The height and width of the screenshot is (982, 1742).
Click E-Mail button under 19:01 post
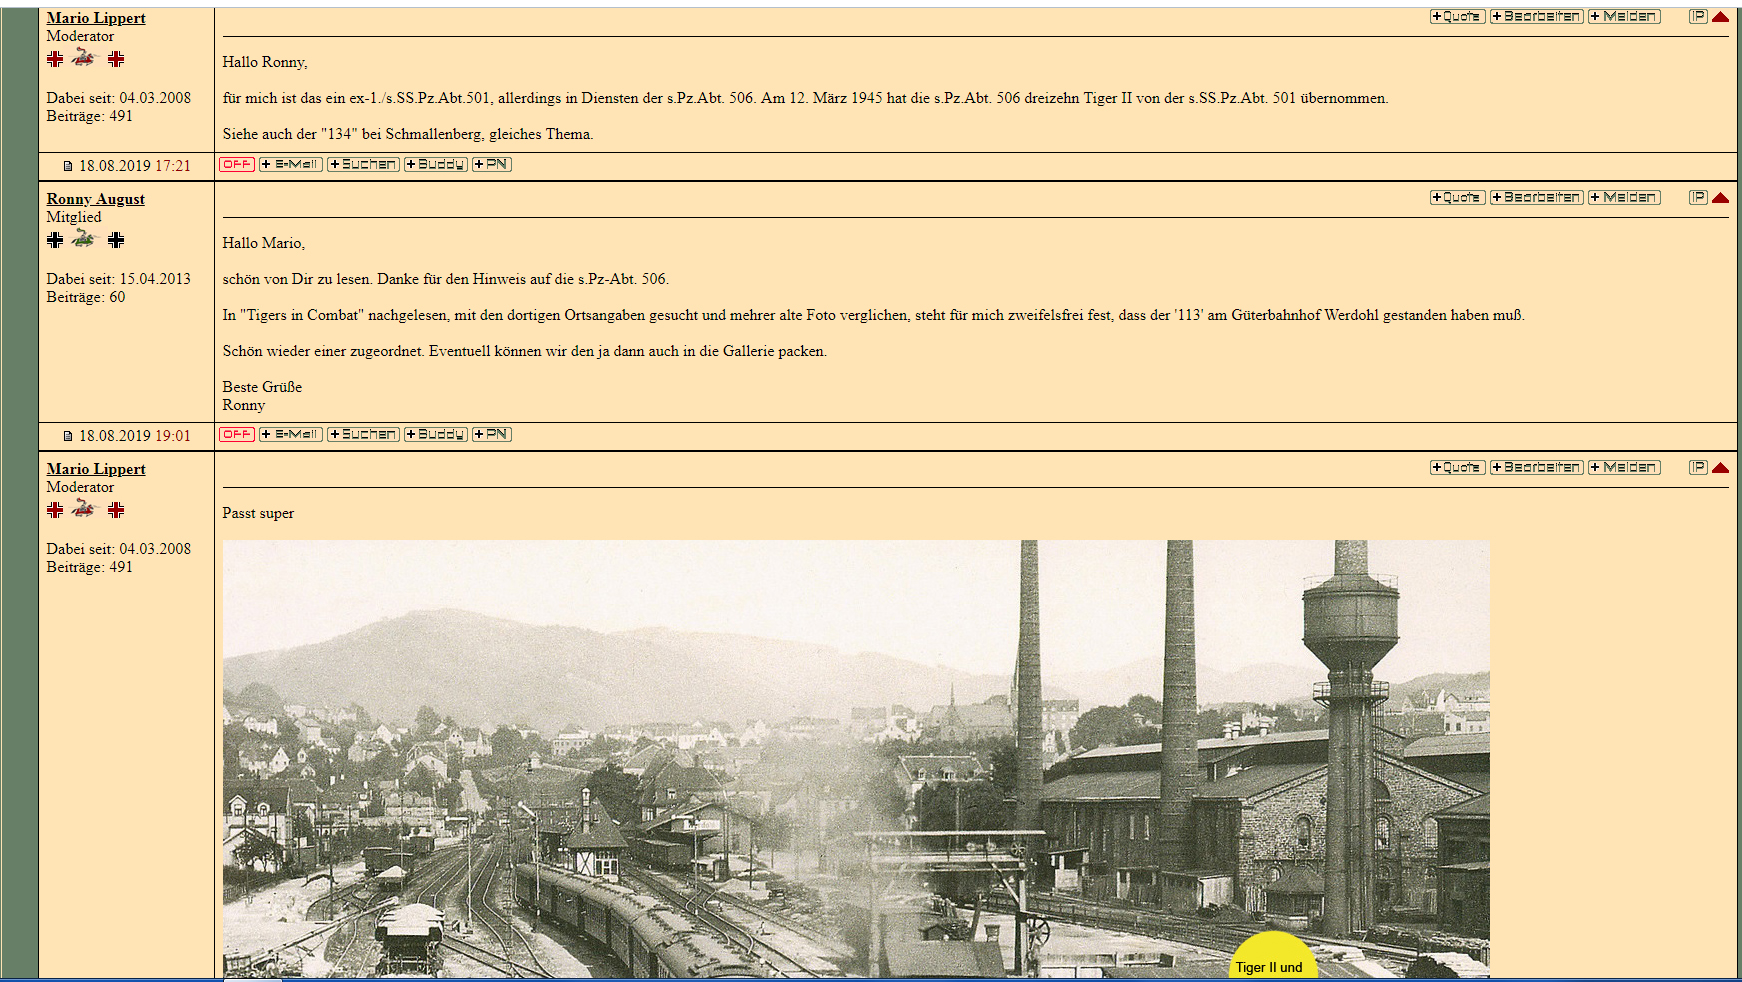[x=291, y=434]
